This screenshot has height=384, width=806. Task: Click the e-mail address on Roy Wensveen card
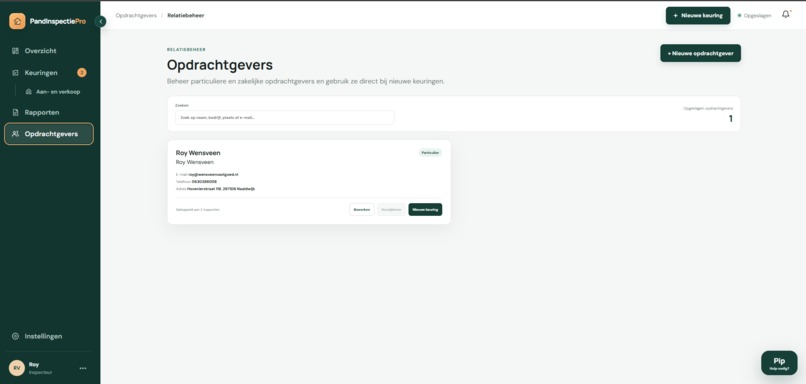coord(213,175)
